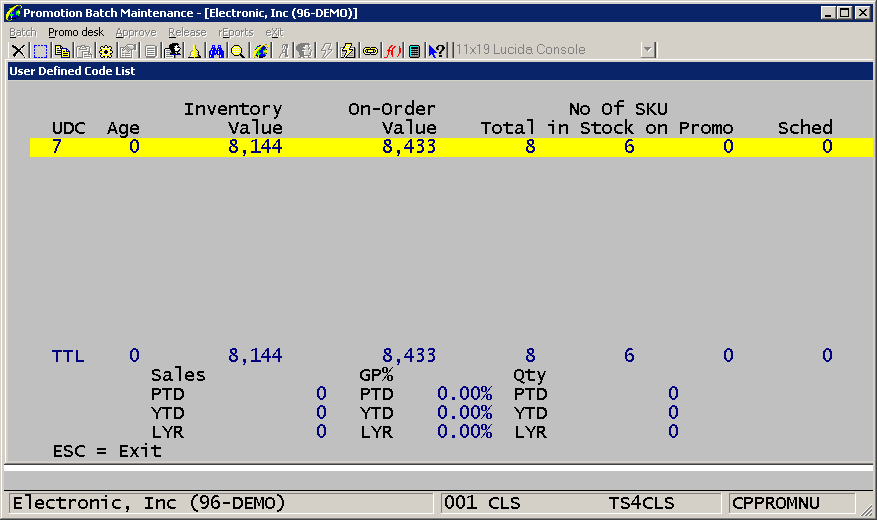The width and height of the screenshot is (877, 520).
Task: Click Inventory Value 8,144 in highlighted row
Action: [255, 146]
